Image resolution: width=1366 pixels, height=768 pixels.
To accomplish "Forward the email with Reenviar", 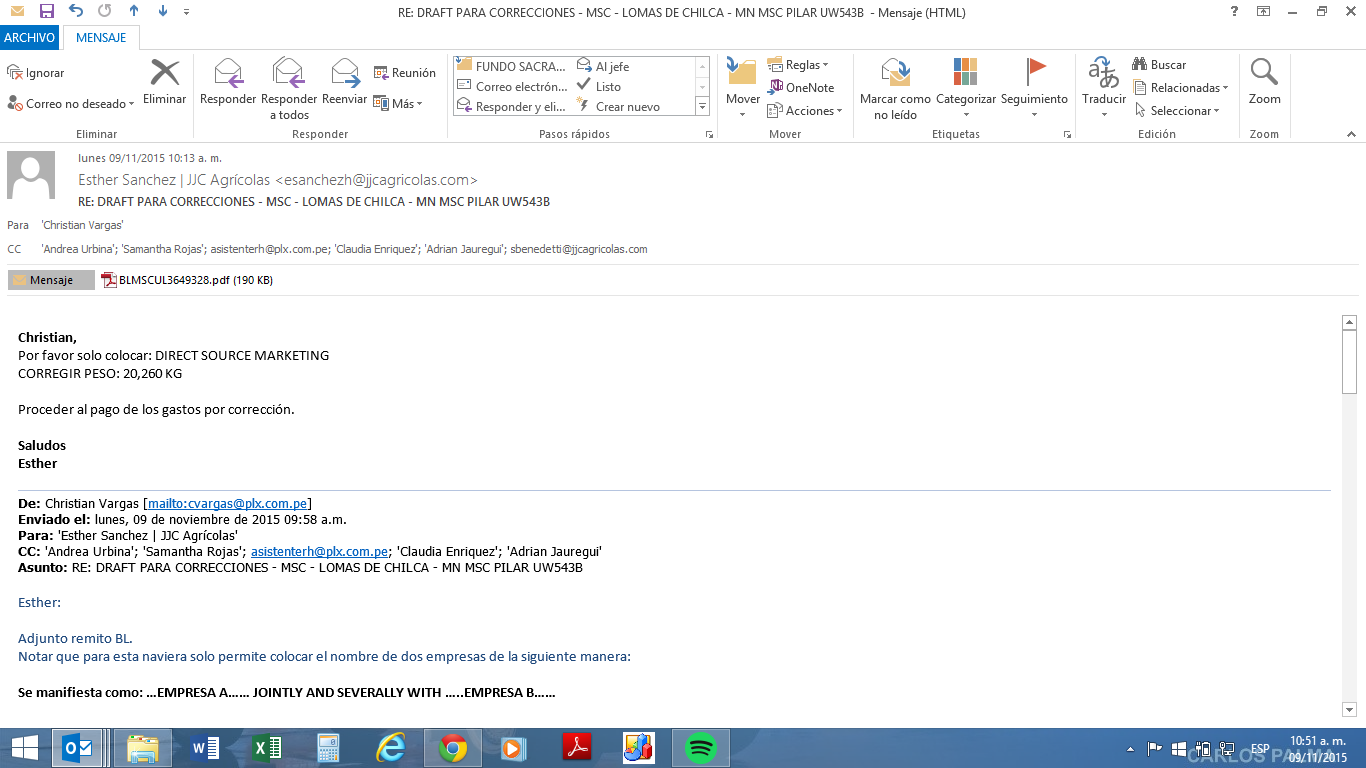I will click(345, 75).
